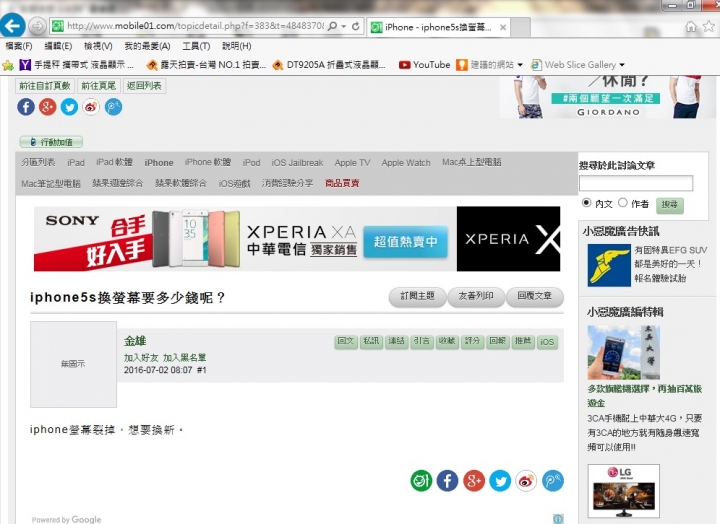Open the DT9205A bookmark
This screenshot has height=524, width=720.
329,65
